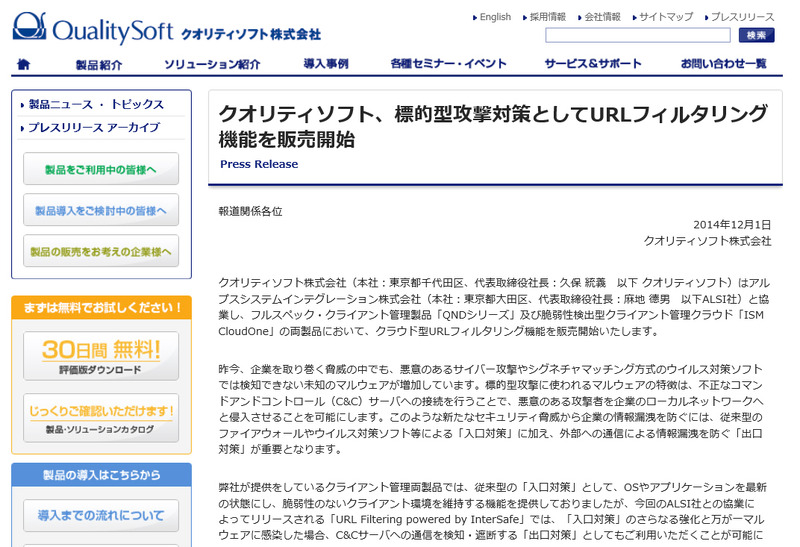The width and height of the screenshot is (800, 547).
Task: Open サービス&サポート navigation item
Action: (x=593, y=64)
